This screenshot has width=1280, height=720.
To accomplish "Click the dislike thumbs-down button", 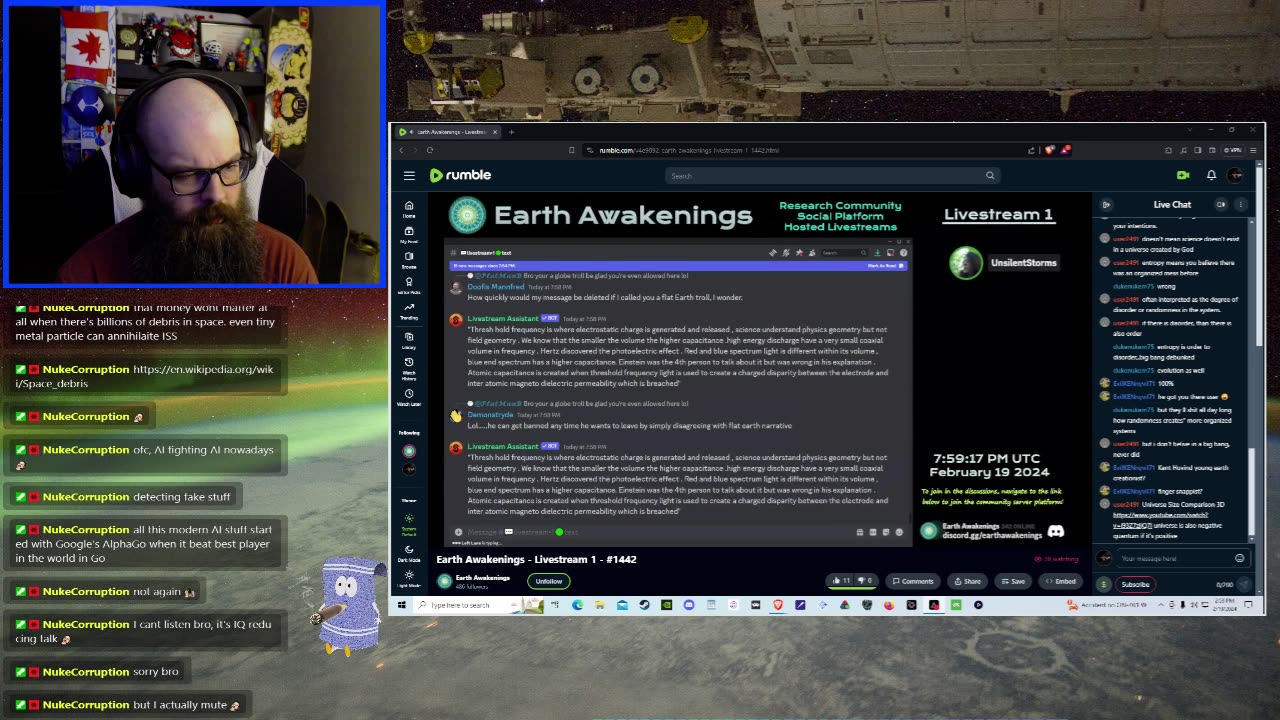I will [865, 581].
